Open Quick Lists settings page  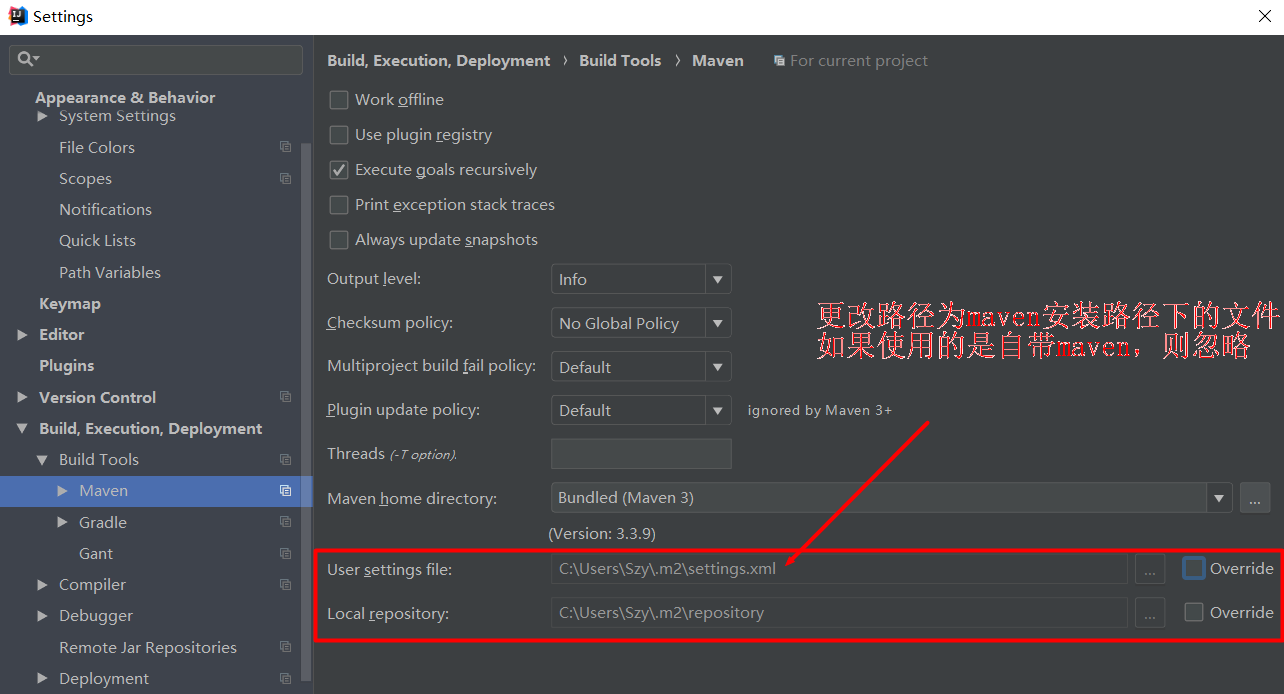[x=97, y=240]
